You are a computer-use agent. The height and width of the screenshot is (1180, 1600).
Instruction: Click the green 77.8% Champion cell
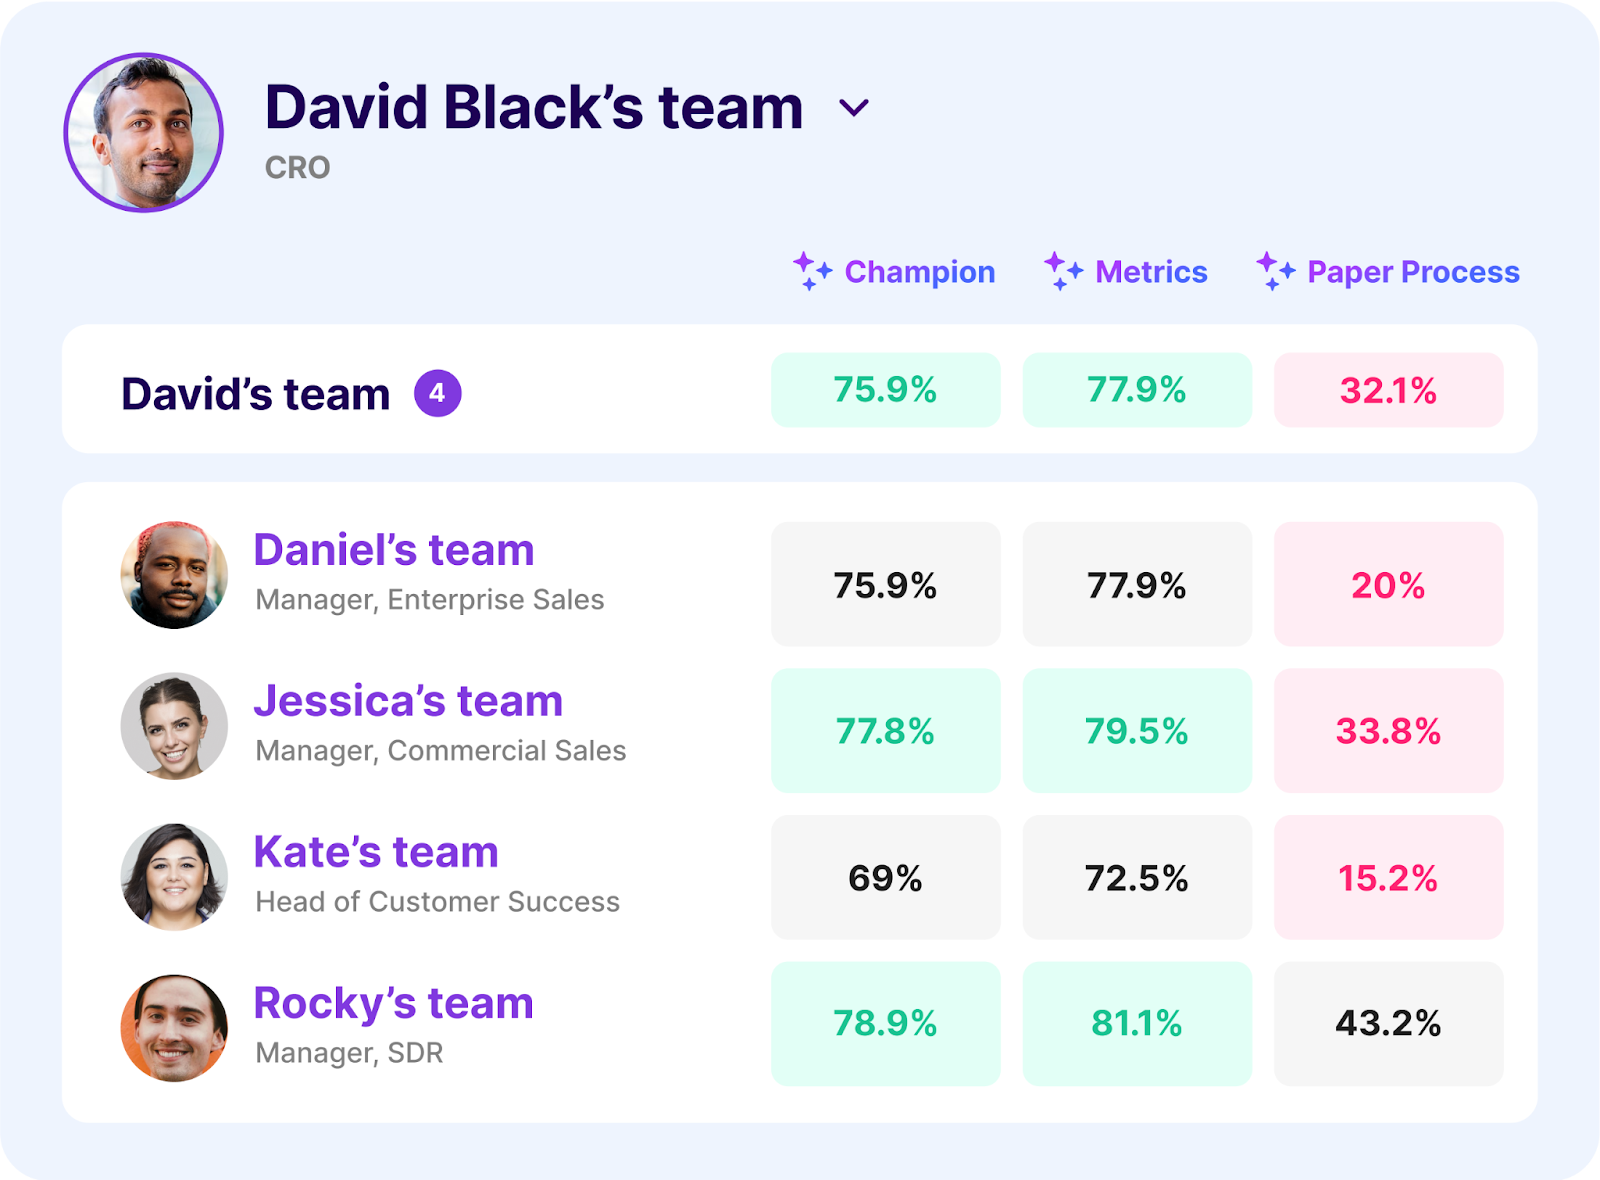(885, 731)
